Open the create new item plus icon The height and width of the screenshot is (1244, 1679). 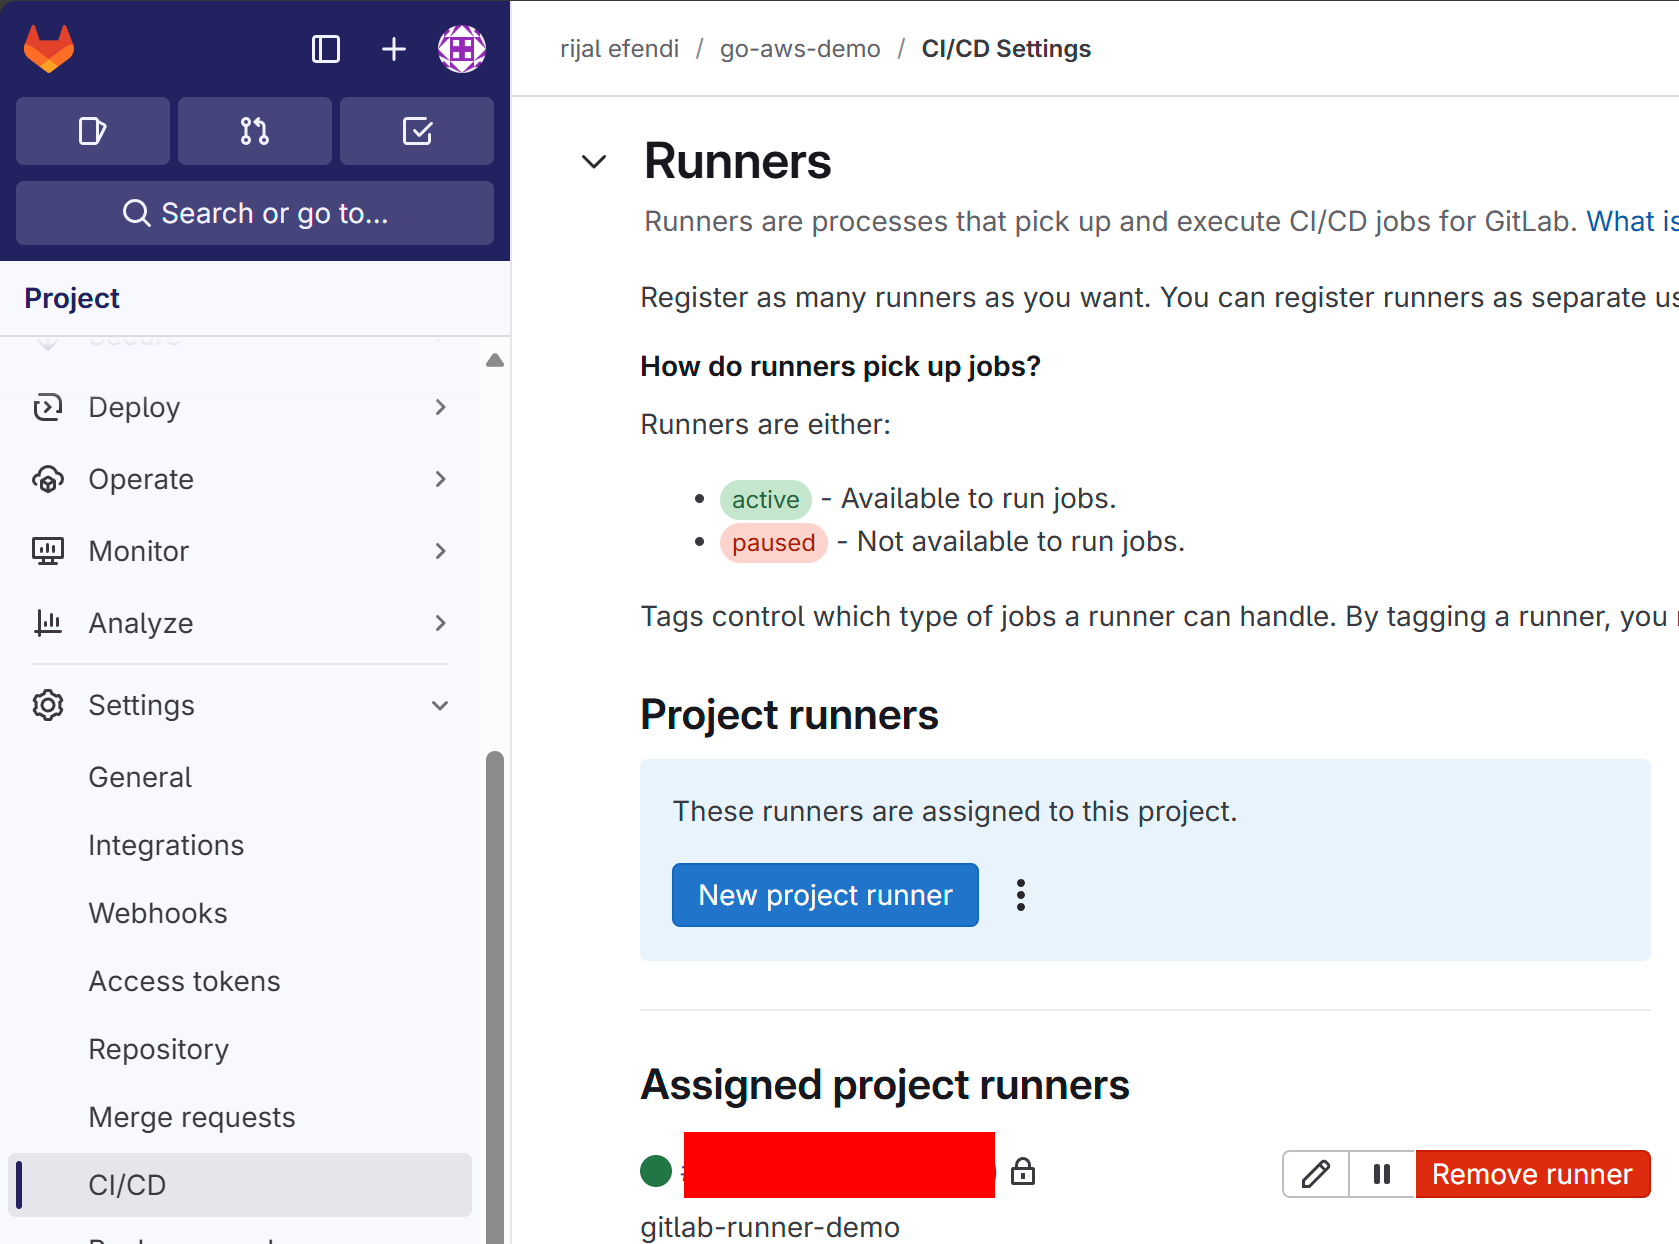tap(393, 47)
